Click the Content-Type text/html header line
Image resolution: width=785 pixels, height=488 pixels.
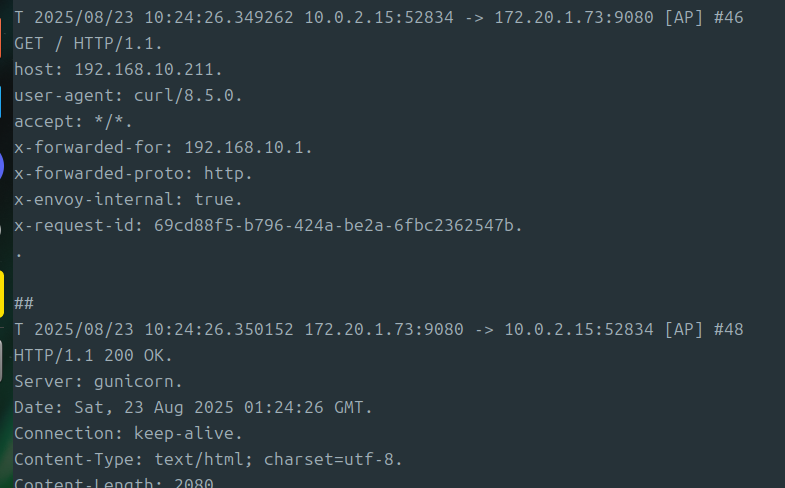click(x=208, y=459)
